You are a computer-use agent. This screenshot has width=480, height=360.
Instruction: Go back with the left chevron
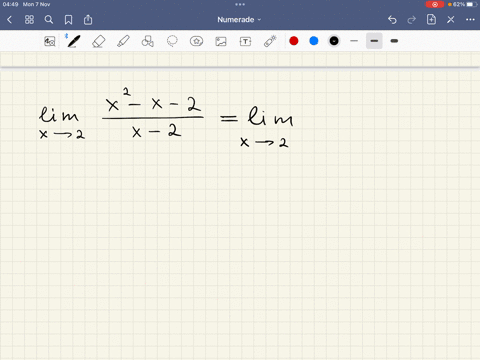tap(9, 20)
